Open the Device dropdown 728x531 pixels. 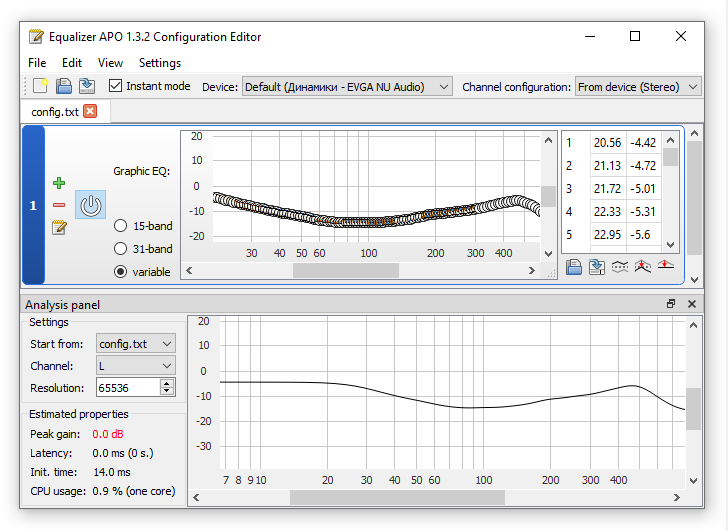point(347,87)
